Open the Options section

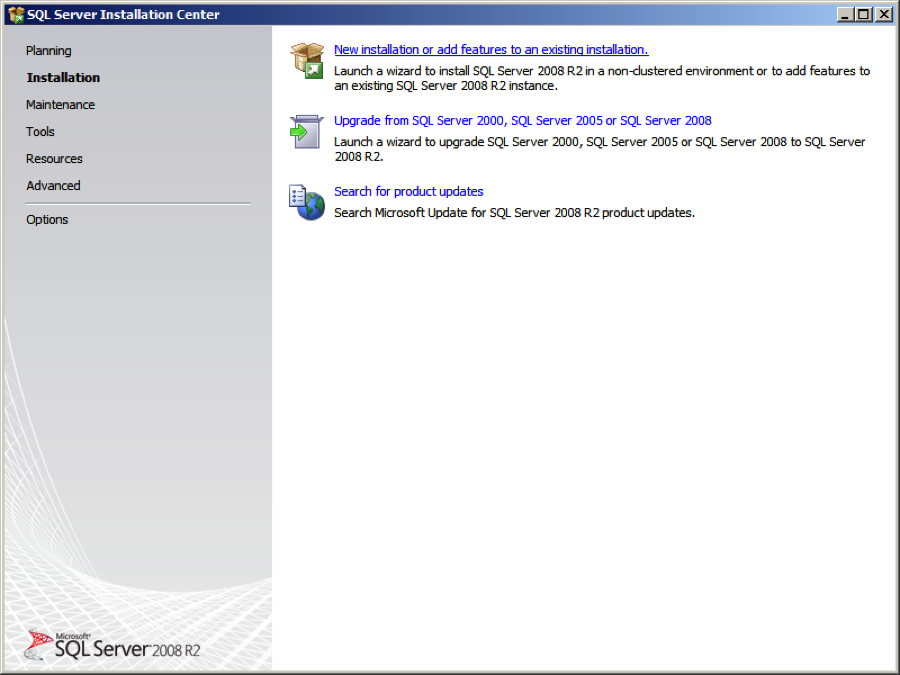pyautogui.click(x=47, y=219)
